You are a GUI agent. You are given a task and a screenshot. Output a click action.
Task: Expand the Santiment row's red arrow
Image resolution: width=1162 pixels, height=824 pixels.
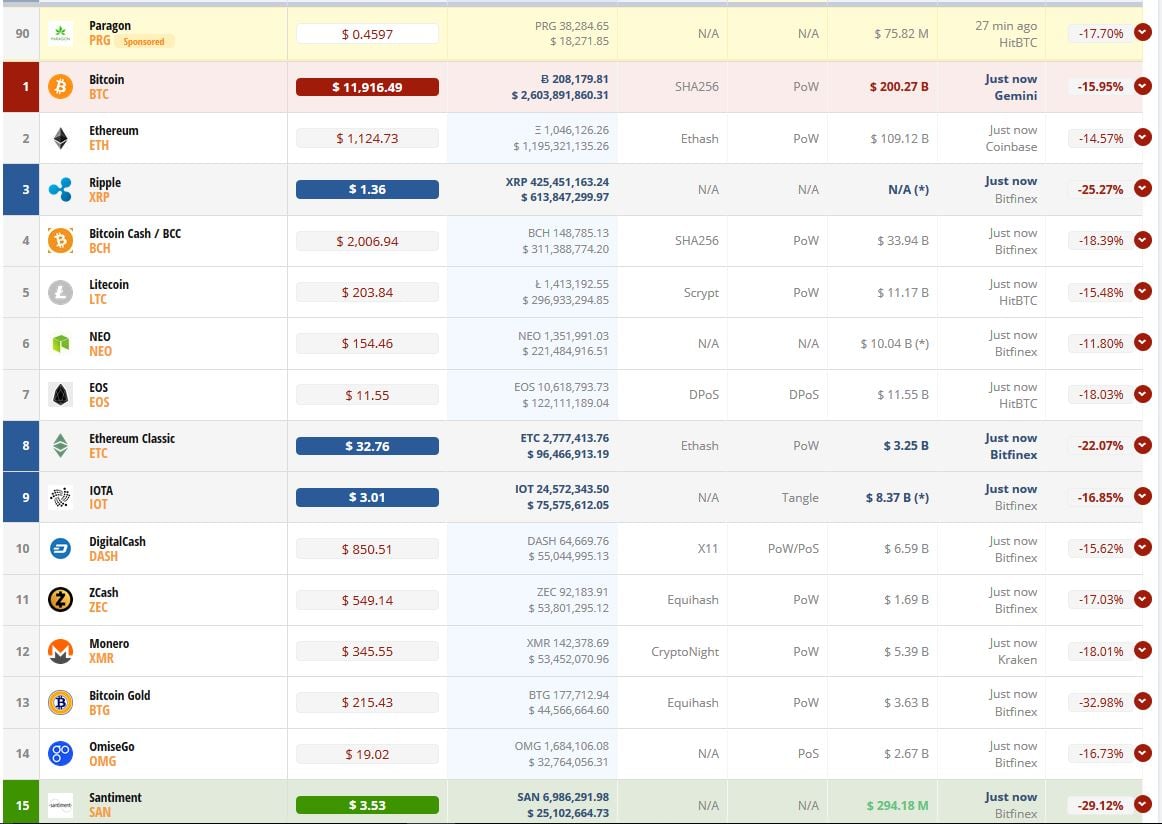click(1143, 805)
